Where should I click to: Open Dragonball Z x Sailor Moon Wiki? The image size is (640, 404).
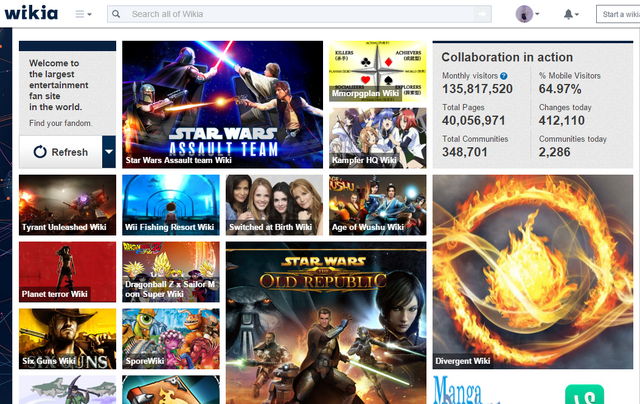(x=171, y=272)
